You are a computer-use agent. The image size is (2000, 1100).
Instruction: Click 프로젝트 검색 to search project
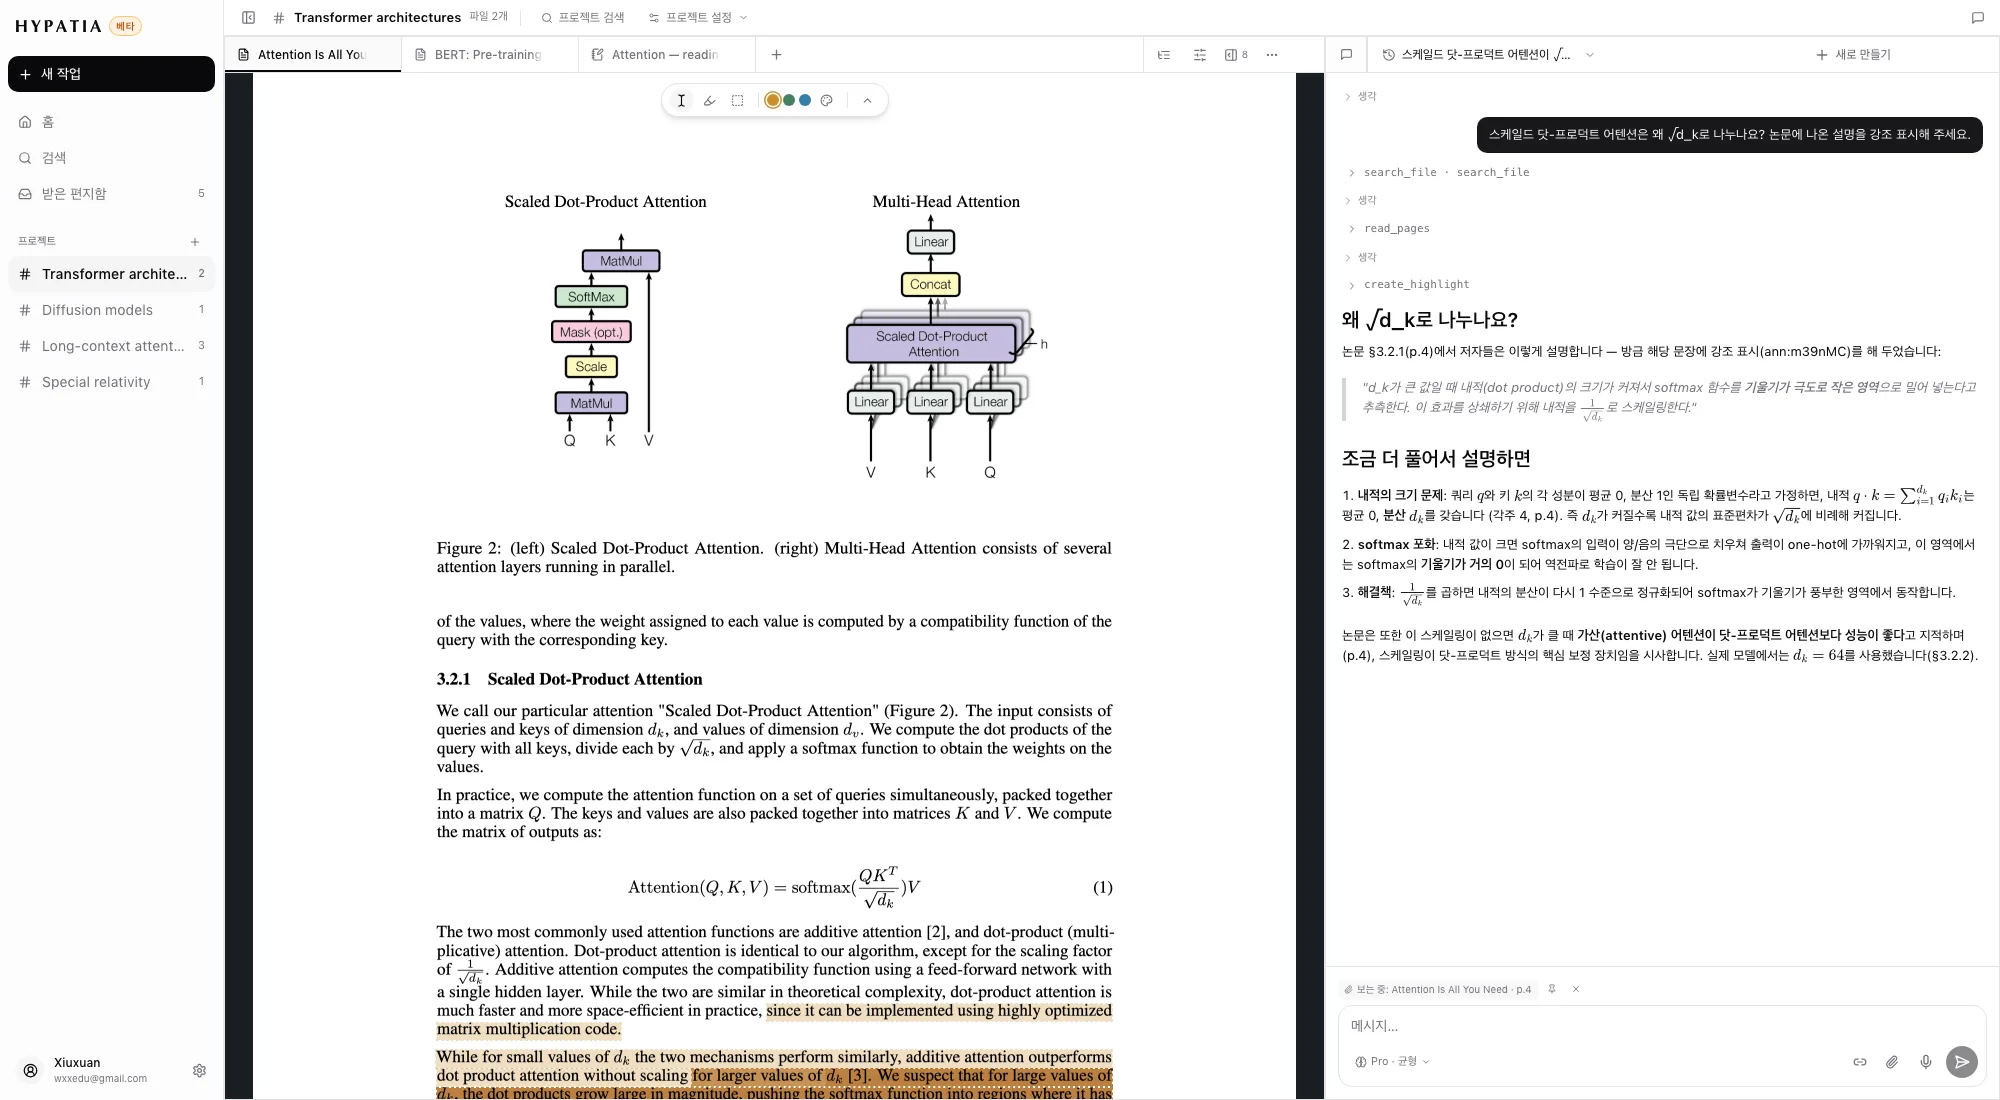[x=583, y=18]
